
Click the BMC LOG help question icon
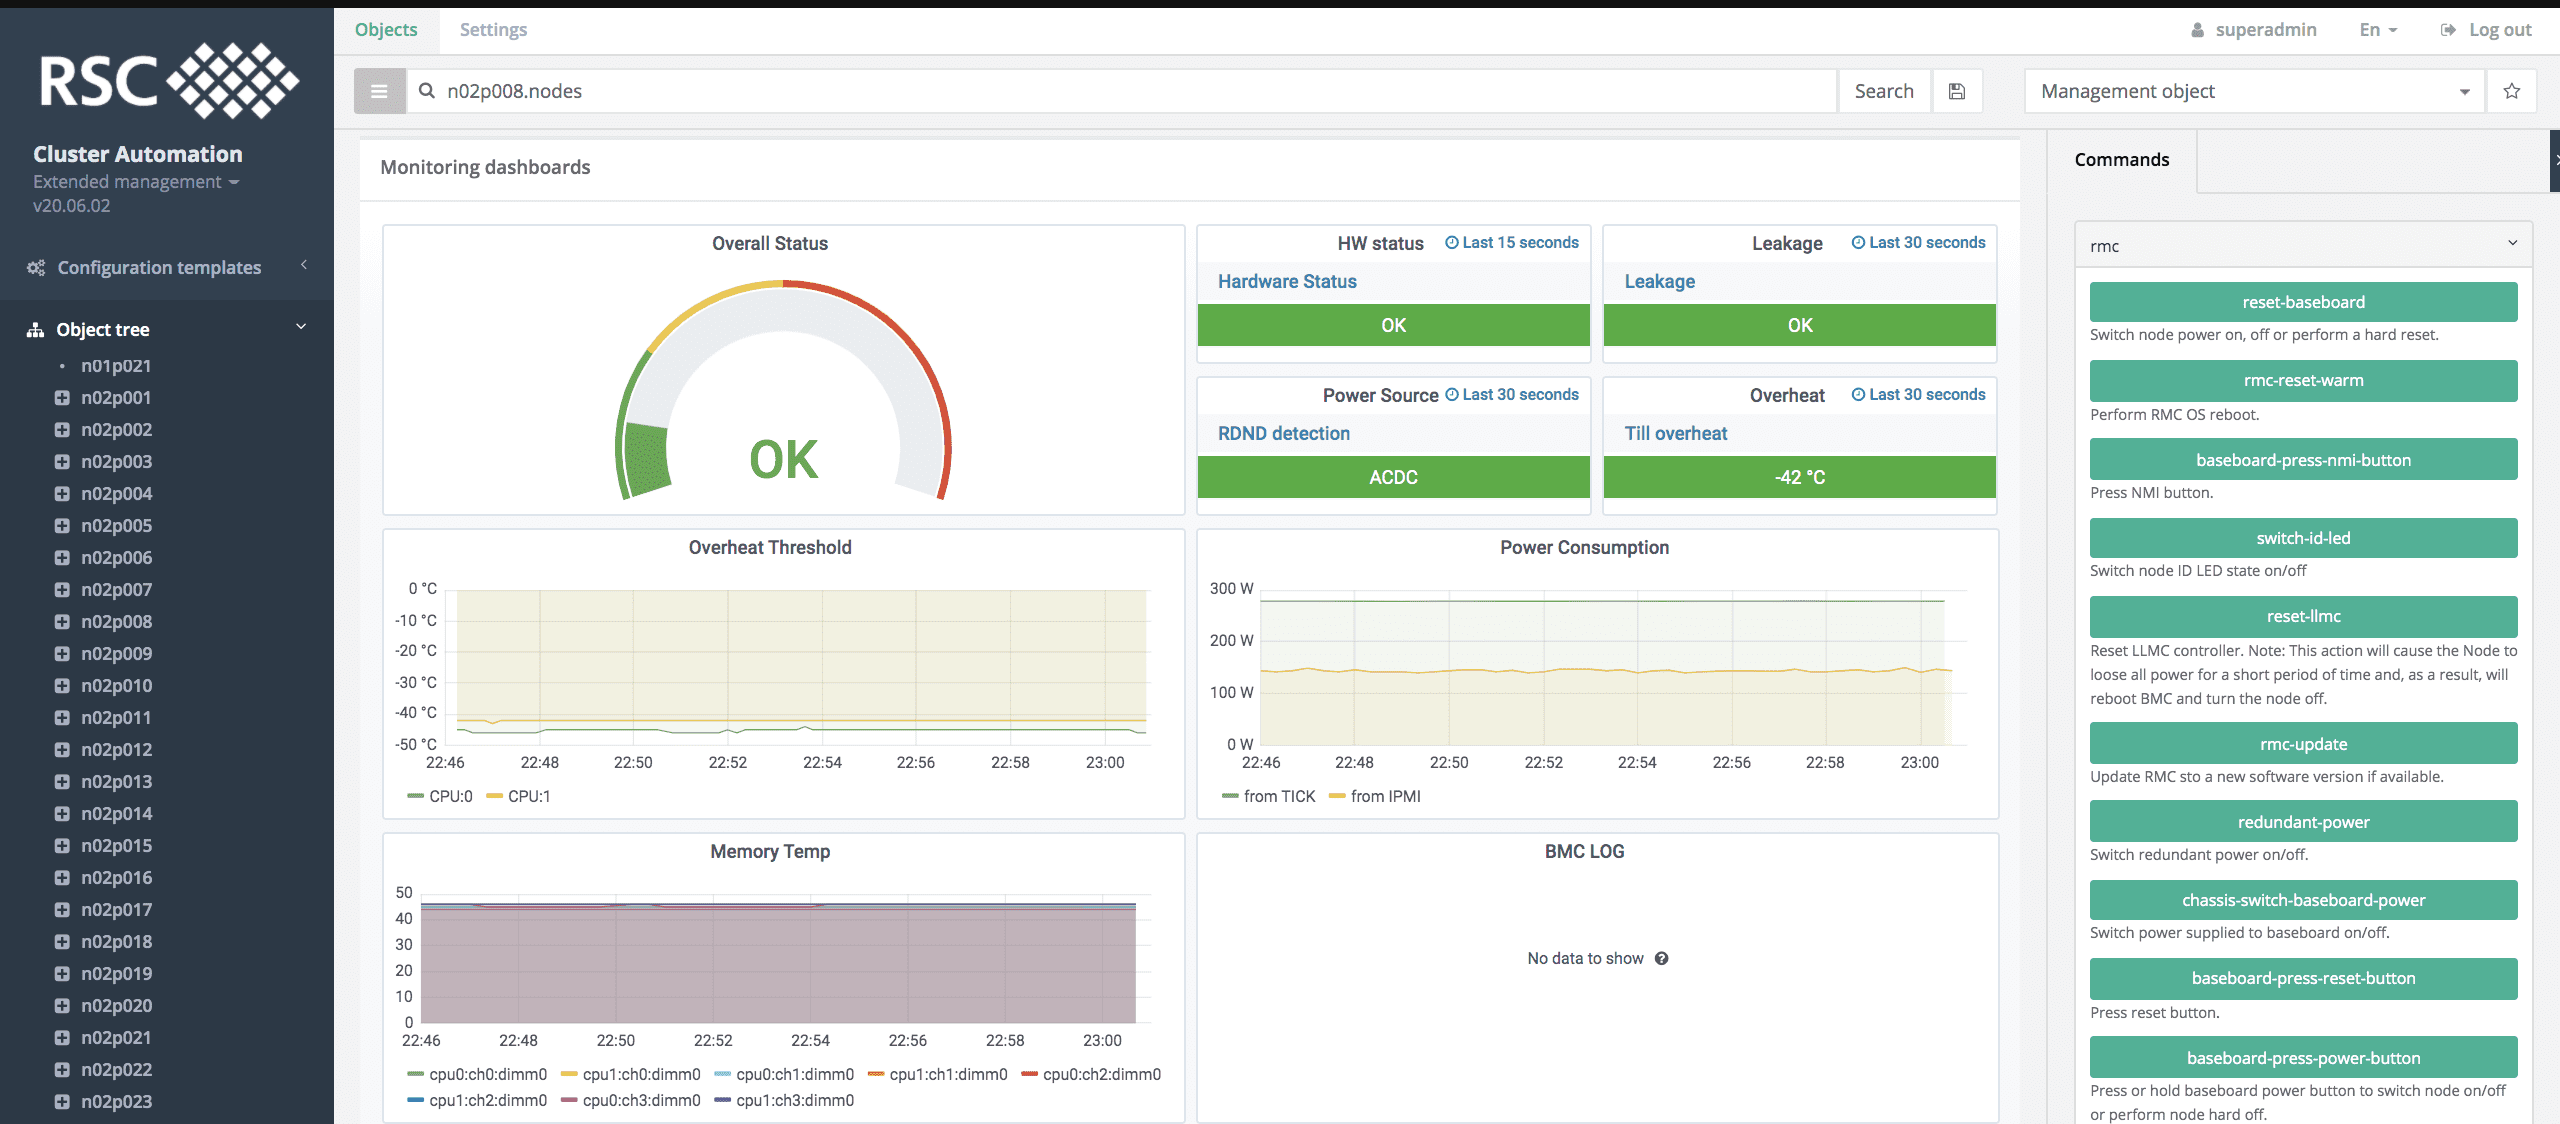[1662, 958]
